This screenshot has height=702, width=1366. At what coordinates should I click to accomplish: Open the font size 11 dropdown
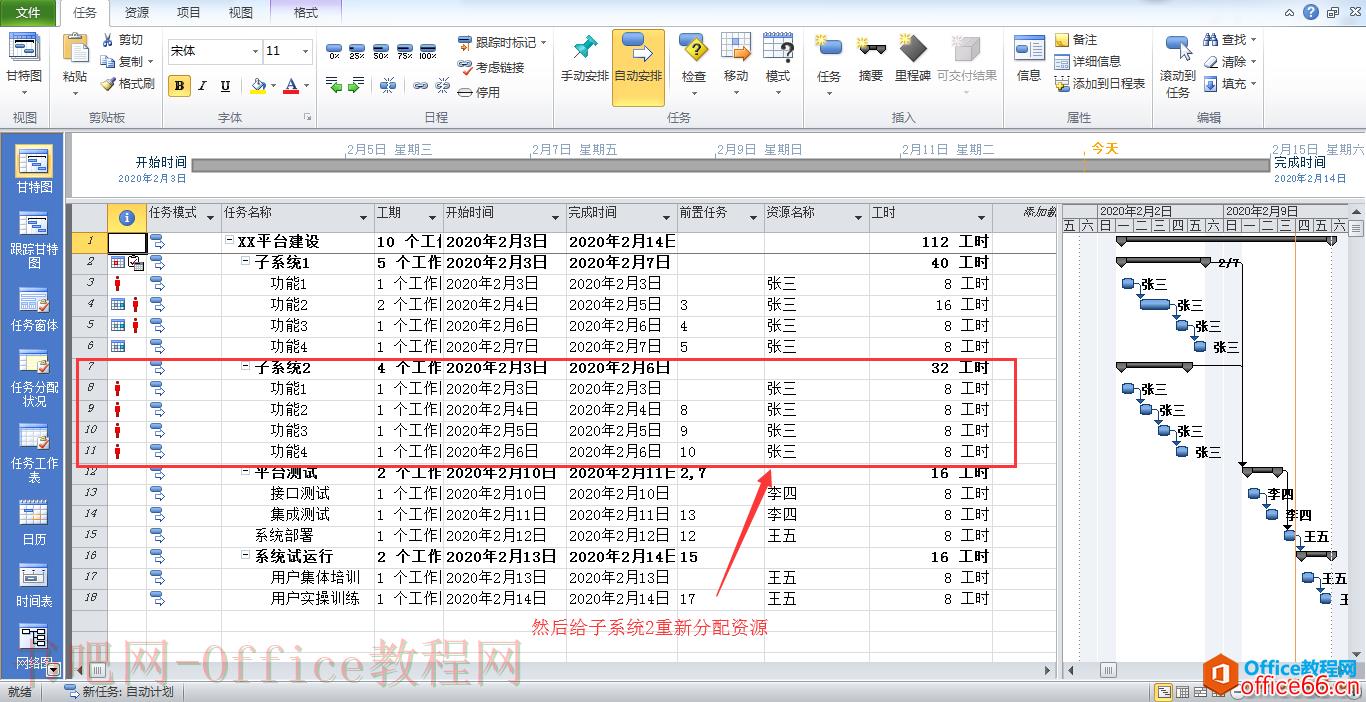(306, 51)
